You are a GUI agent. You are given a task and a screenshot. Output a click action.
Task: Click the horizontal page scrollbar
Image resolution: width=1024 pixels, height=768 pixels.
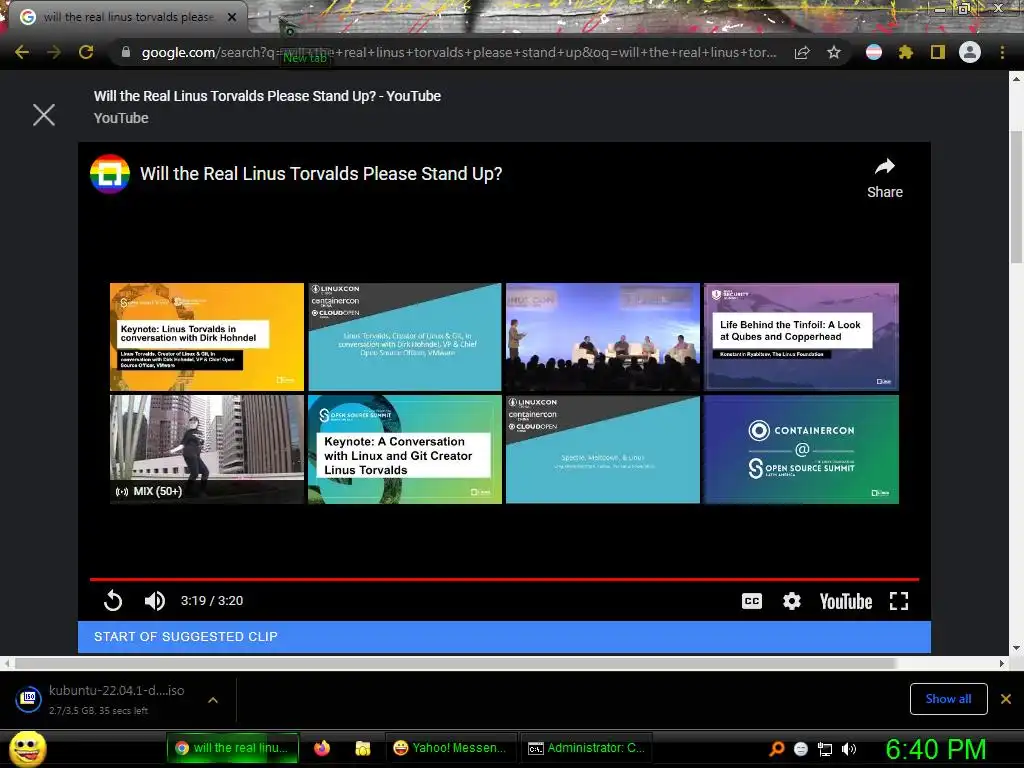tap(455, 664)
